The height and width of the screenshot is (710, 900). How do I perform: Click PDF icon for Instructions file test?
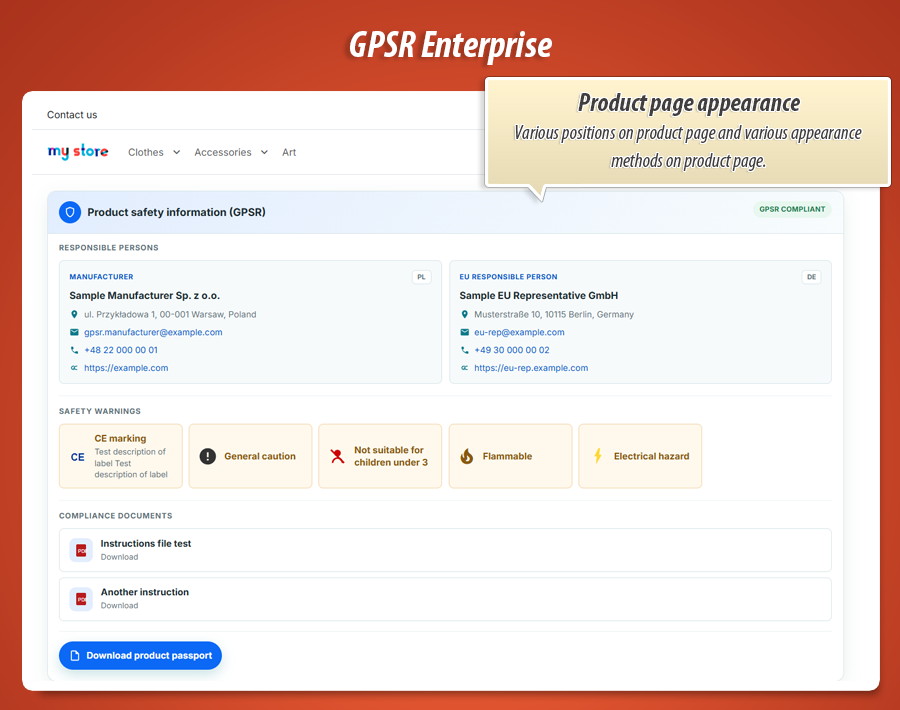(x=81, y=550)
